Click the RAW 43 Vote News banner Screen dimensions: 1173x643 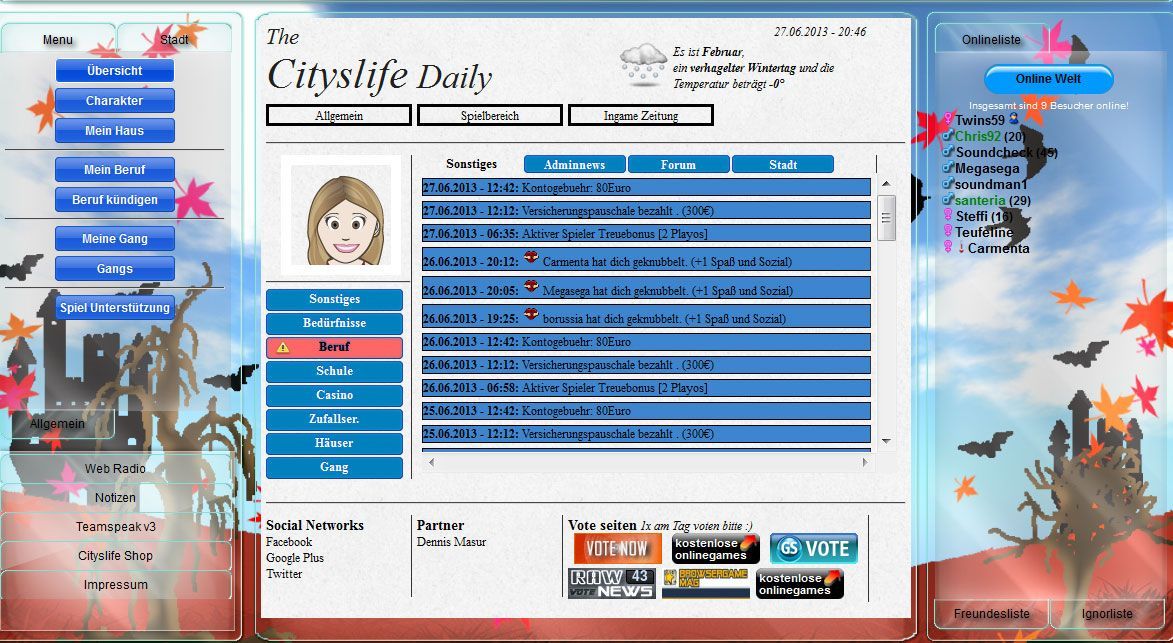tap(611, 583)
